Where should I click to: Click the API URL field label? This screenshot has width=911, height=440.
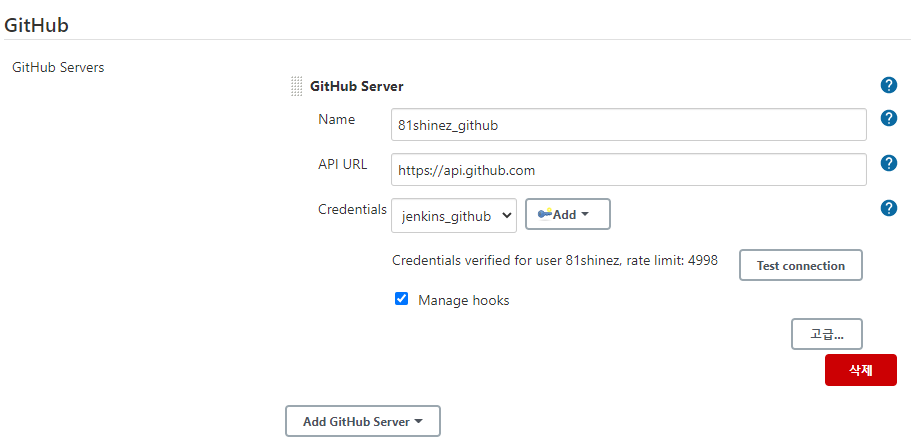(x=343, y=164)
